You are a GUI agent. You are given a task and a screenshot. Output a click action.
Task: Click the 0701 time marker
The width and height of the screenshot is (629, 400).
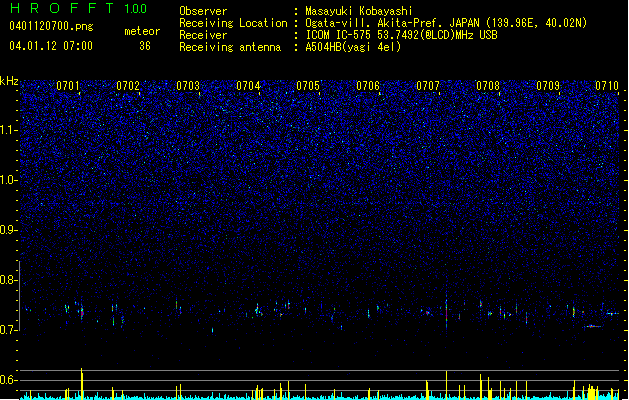tap(68, 85)
